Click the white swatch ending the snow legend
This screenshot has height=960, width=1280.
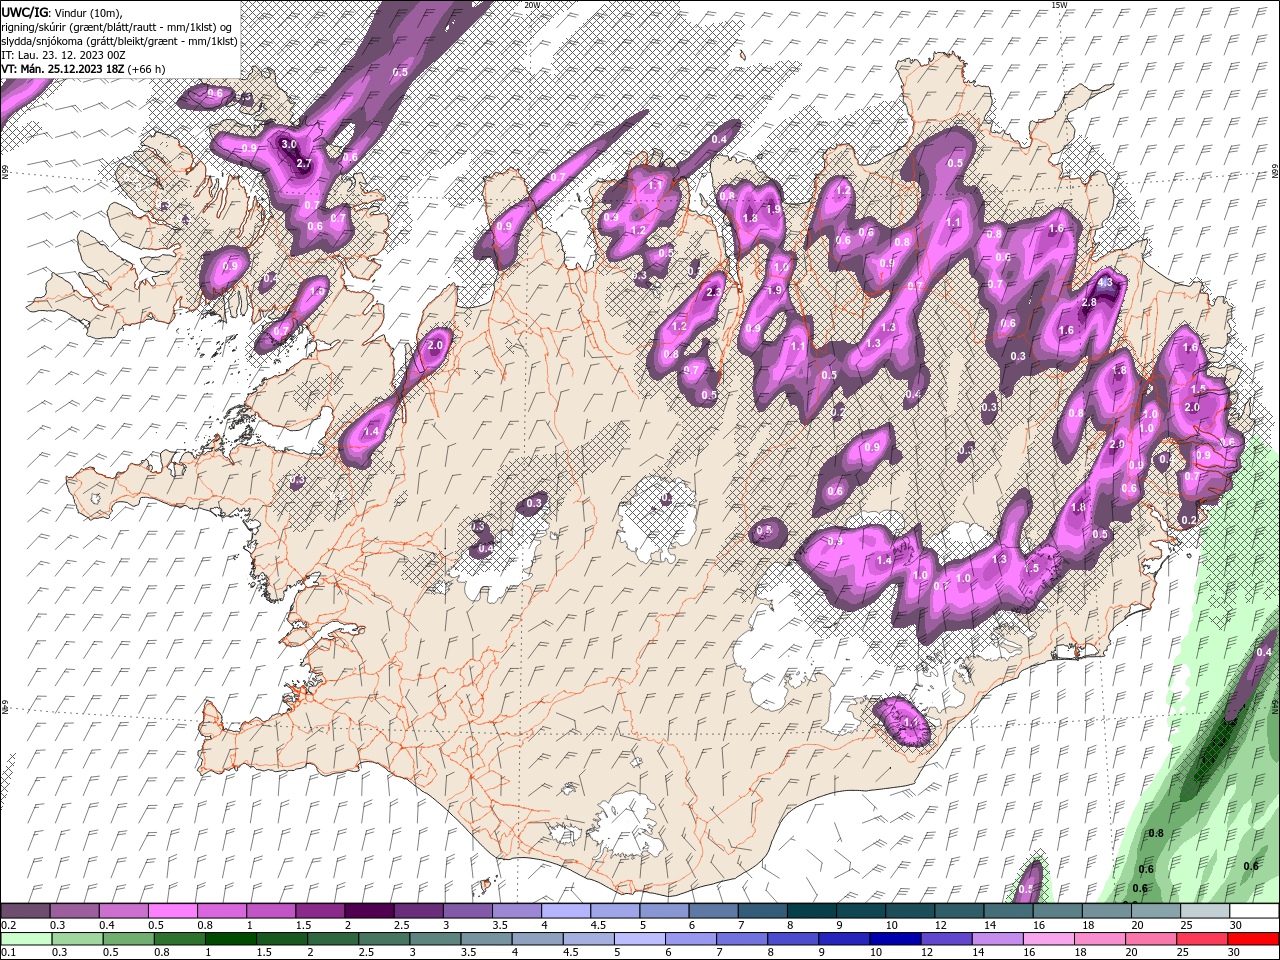[x=1253, y=911]
